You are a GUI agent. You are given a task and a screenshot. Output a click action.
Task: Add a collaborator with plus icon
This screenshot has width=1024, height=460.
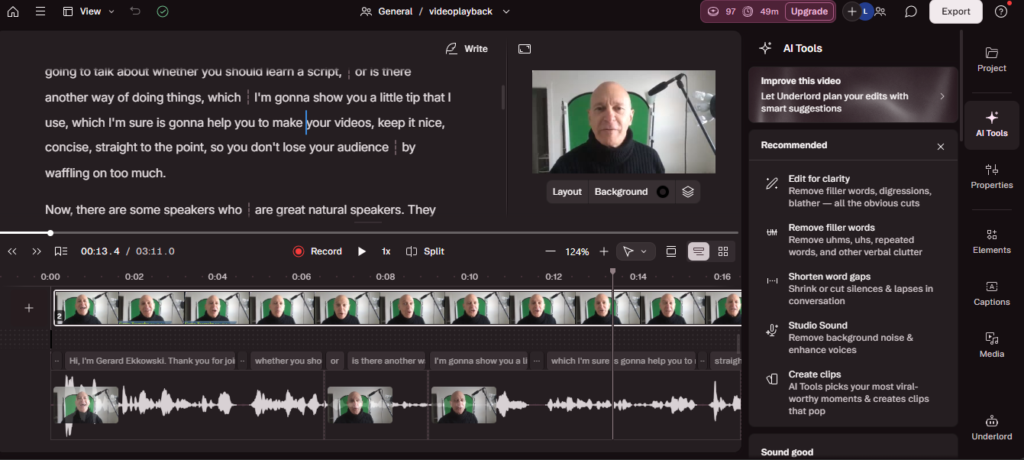(x=852, y=11)
